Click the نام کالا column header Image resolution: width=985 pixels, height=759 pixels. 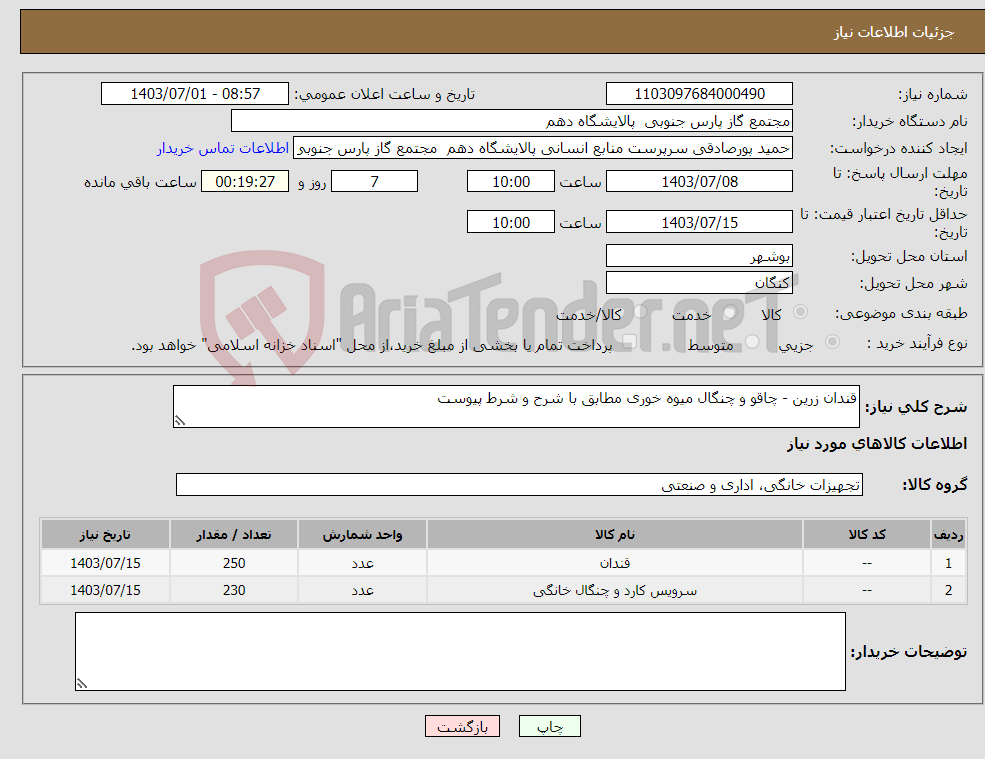click(x=615, y=535)
